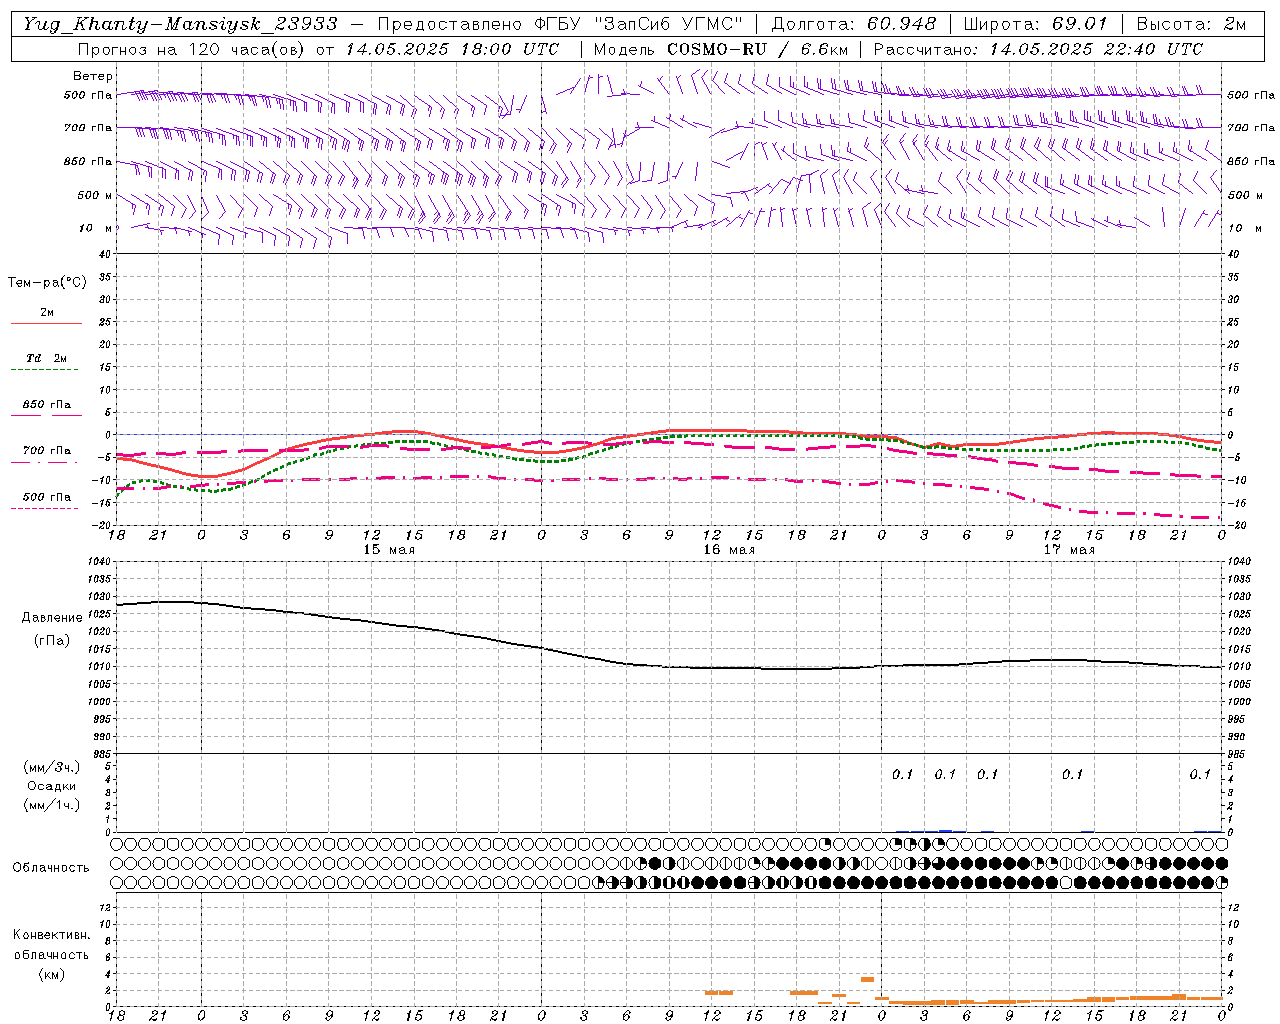Click the latitude value 'Широта: 69.01'
The image size is (1280, 1024).
[1036, 24]
